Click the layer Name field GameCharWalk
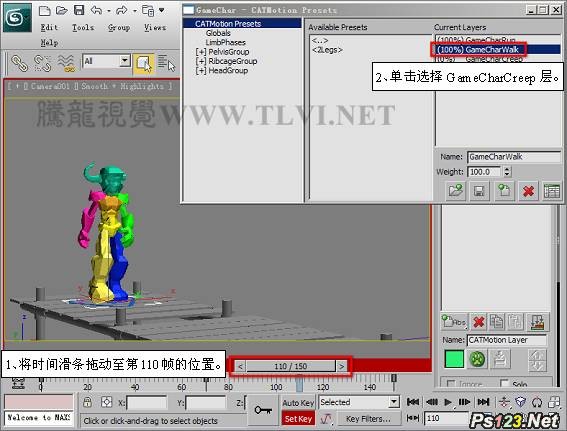This screenshot has height=431, width=567. pos(513,157)
